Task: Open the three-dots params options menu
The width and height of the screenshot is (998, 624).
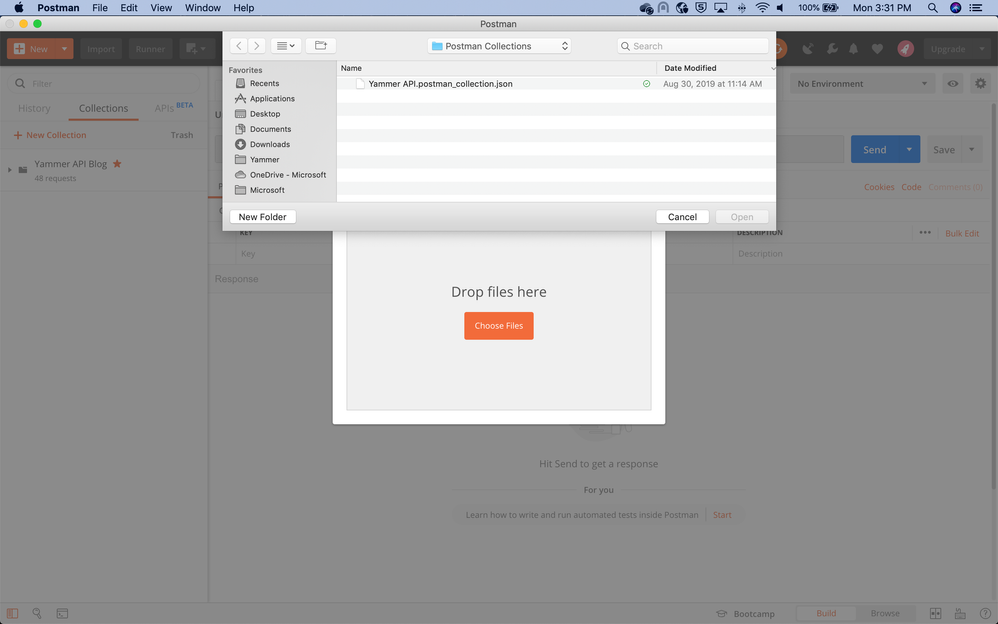Action: pyautogui.click(x=925, y=233)
